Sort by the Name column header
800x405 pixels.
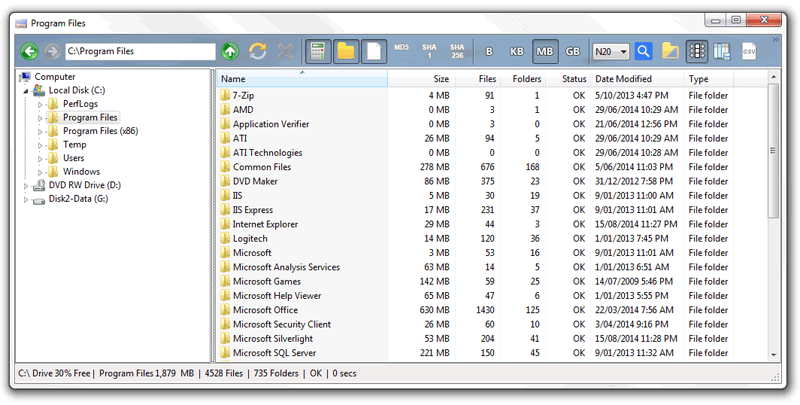click(302, 79)
